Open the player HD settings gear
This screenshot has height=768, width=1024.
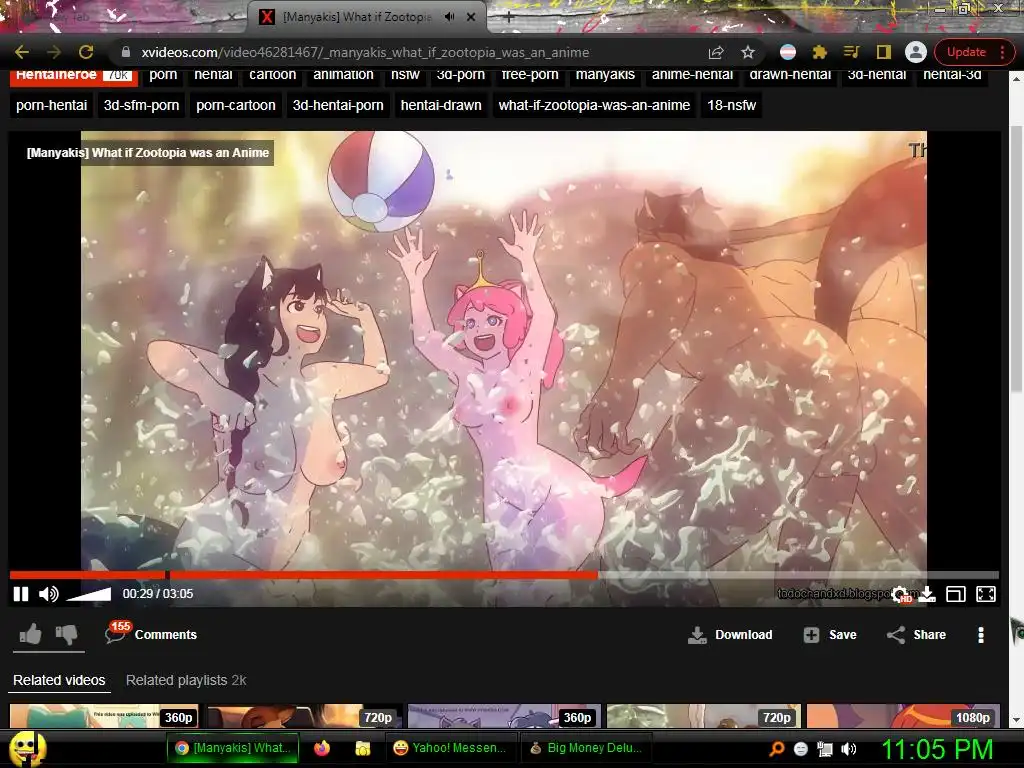(901, 594)
